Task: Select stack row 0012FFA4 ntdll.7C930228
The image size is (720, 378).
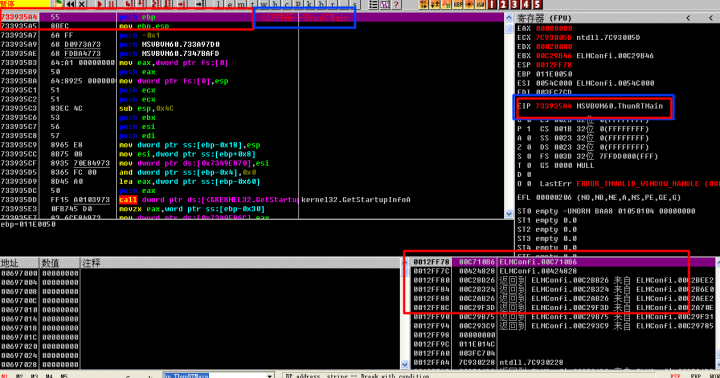Action: [x=562, y=362]
